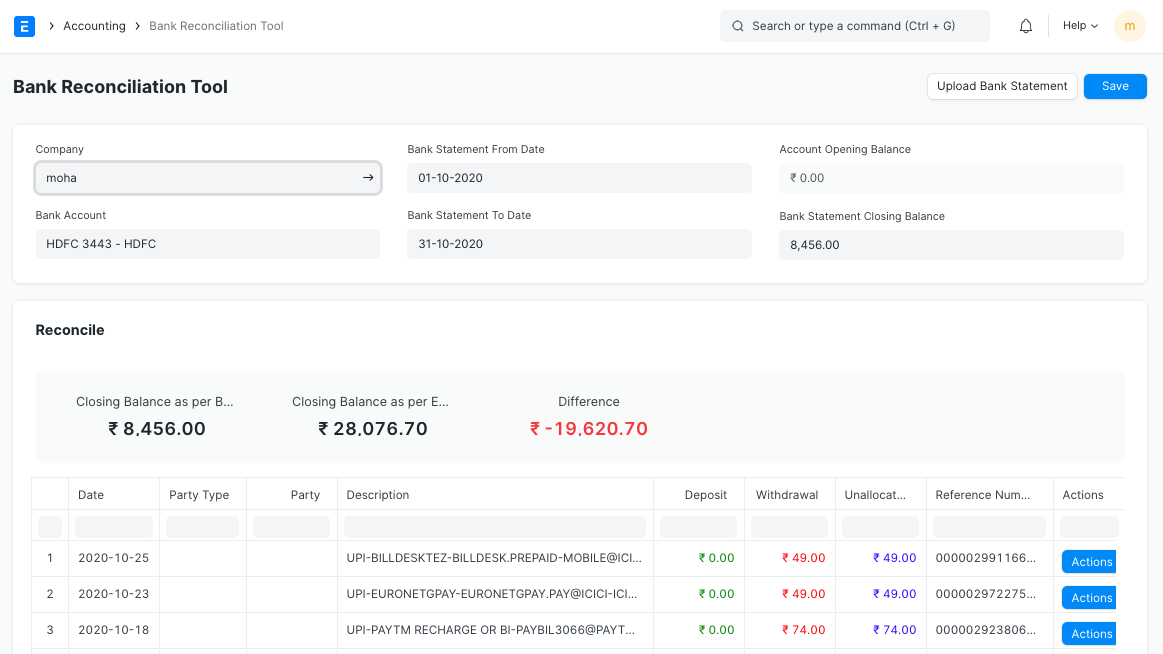
Task: Open the user avatar menu
Action: (x=1129, y=26)
